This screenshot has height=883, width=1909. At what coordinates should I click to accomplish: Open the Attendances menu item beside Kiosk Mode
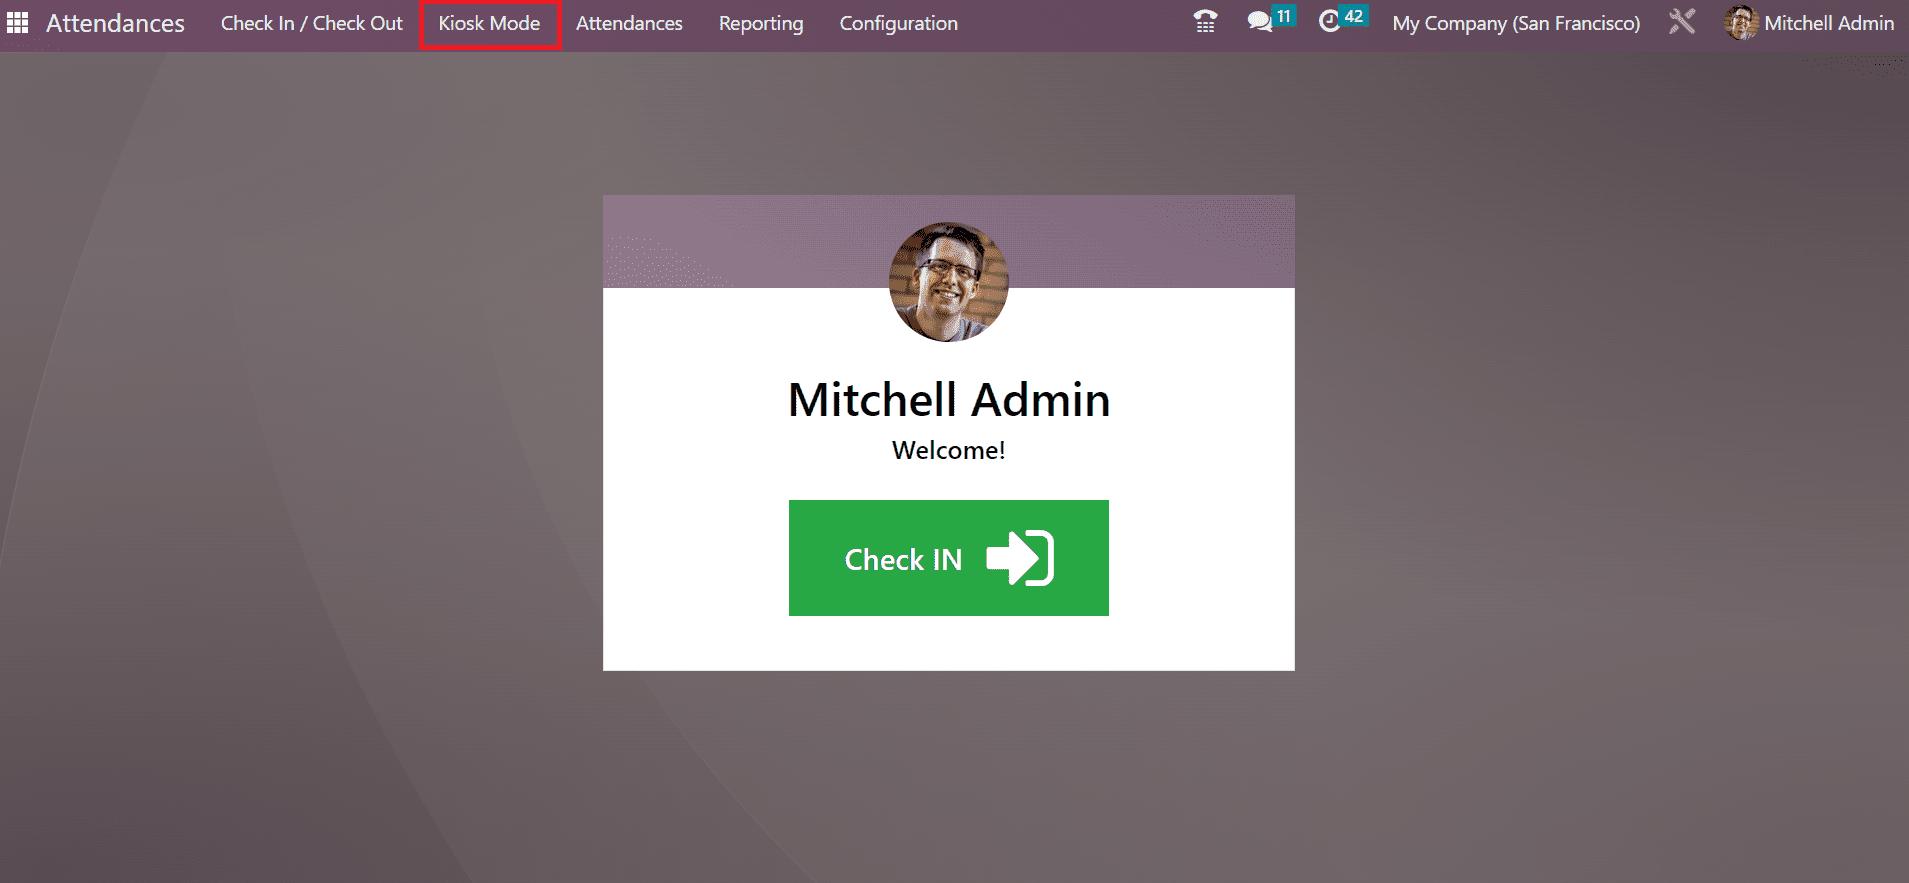(x=629, y=23)
